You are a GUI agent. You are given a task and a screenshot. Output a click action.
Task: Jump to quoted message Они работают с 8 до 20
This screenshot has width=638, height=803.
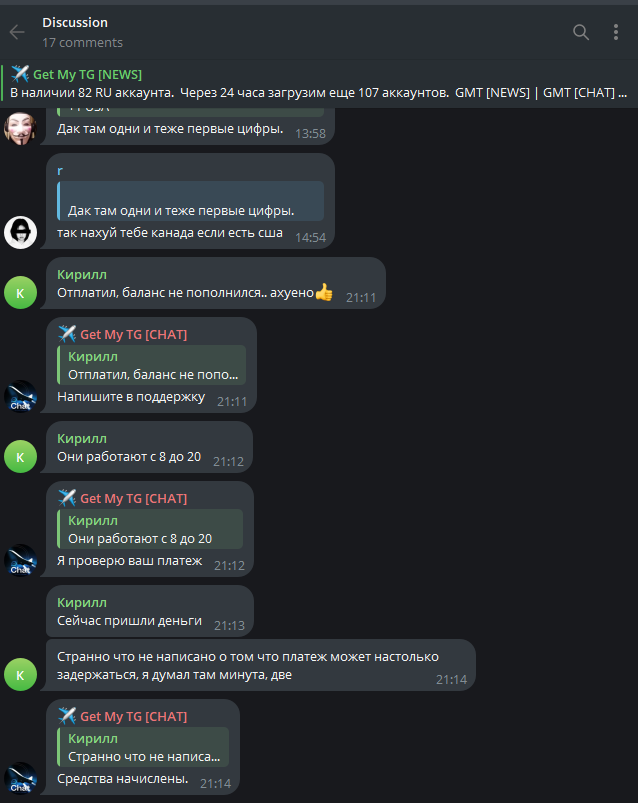(150, 529)
